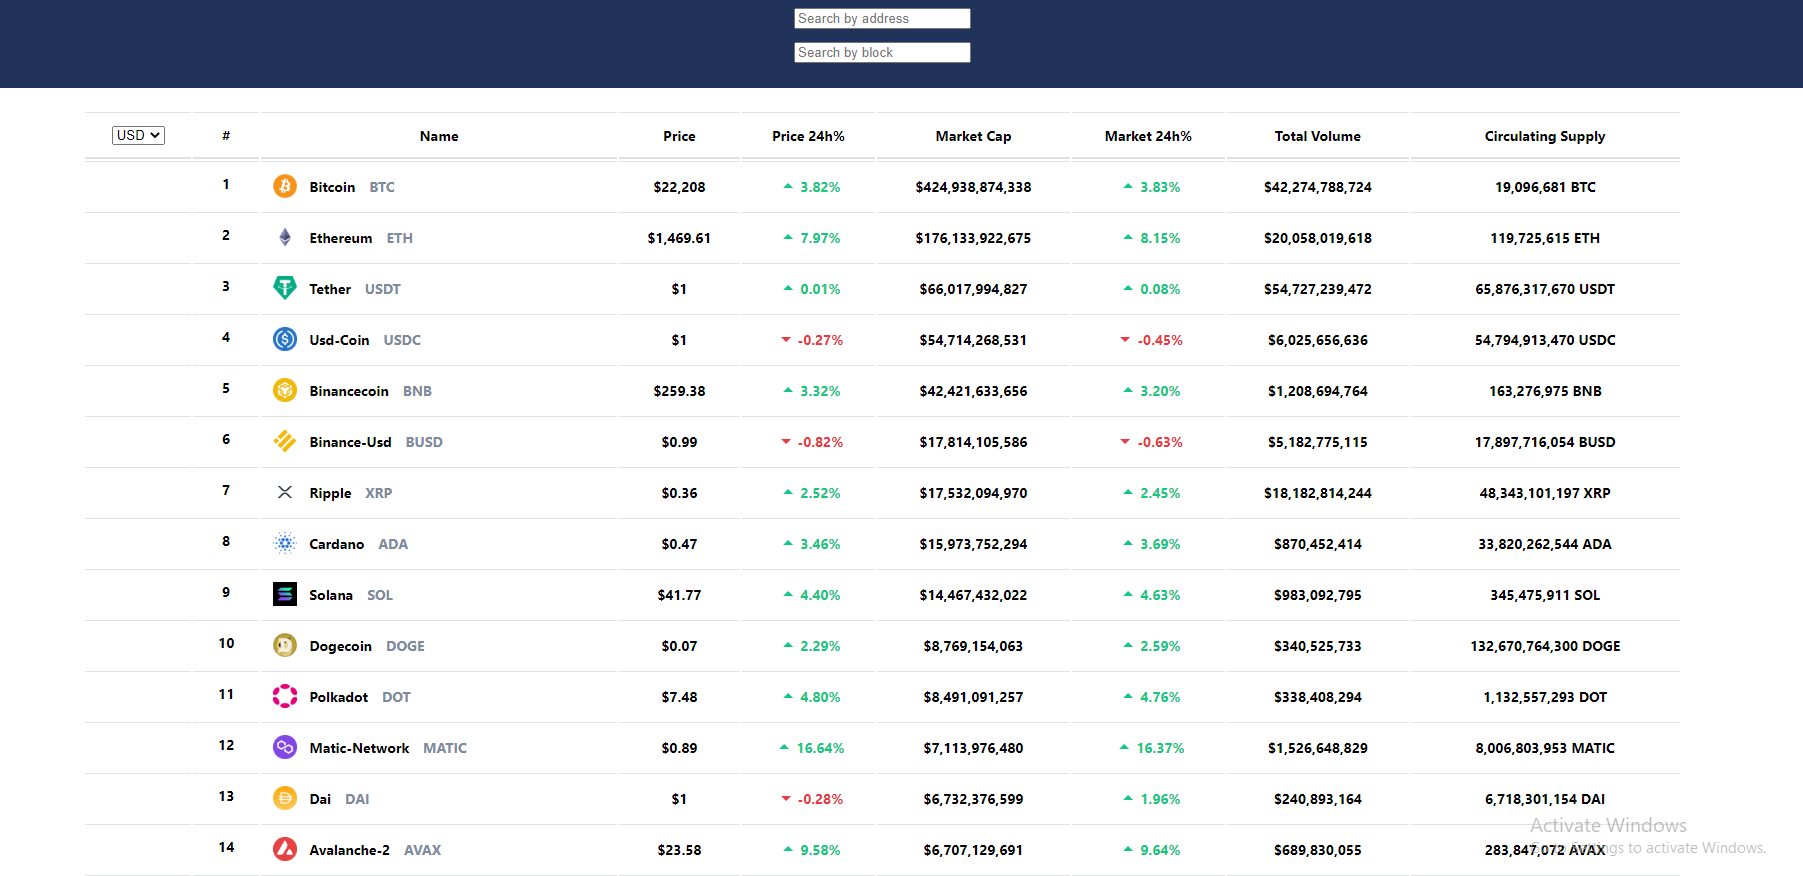Click the Avalanche-2 AVAX logo
The image size is (1803, 876).
[285, 849]
